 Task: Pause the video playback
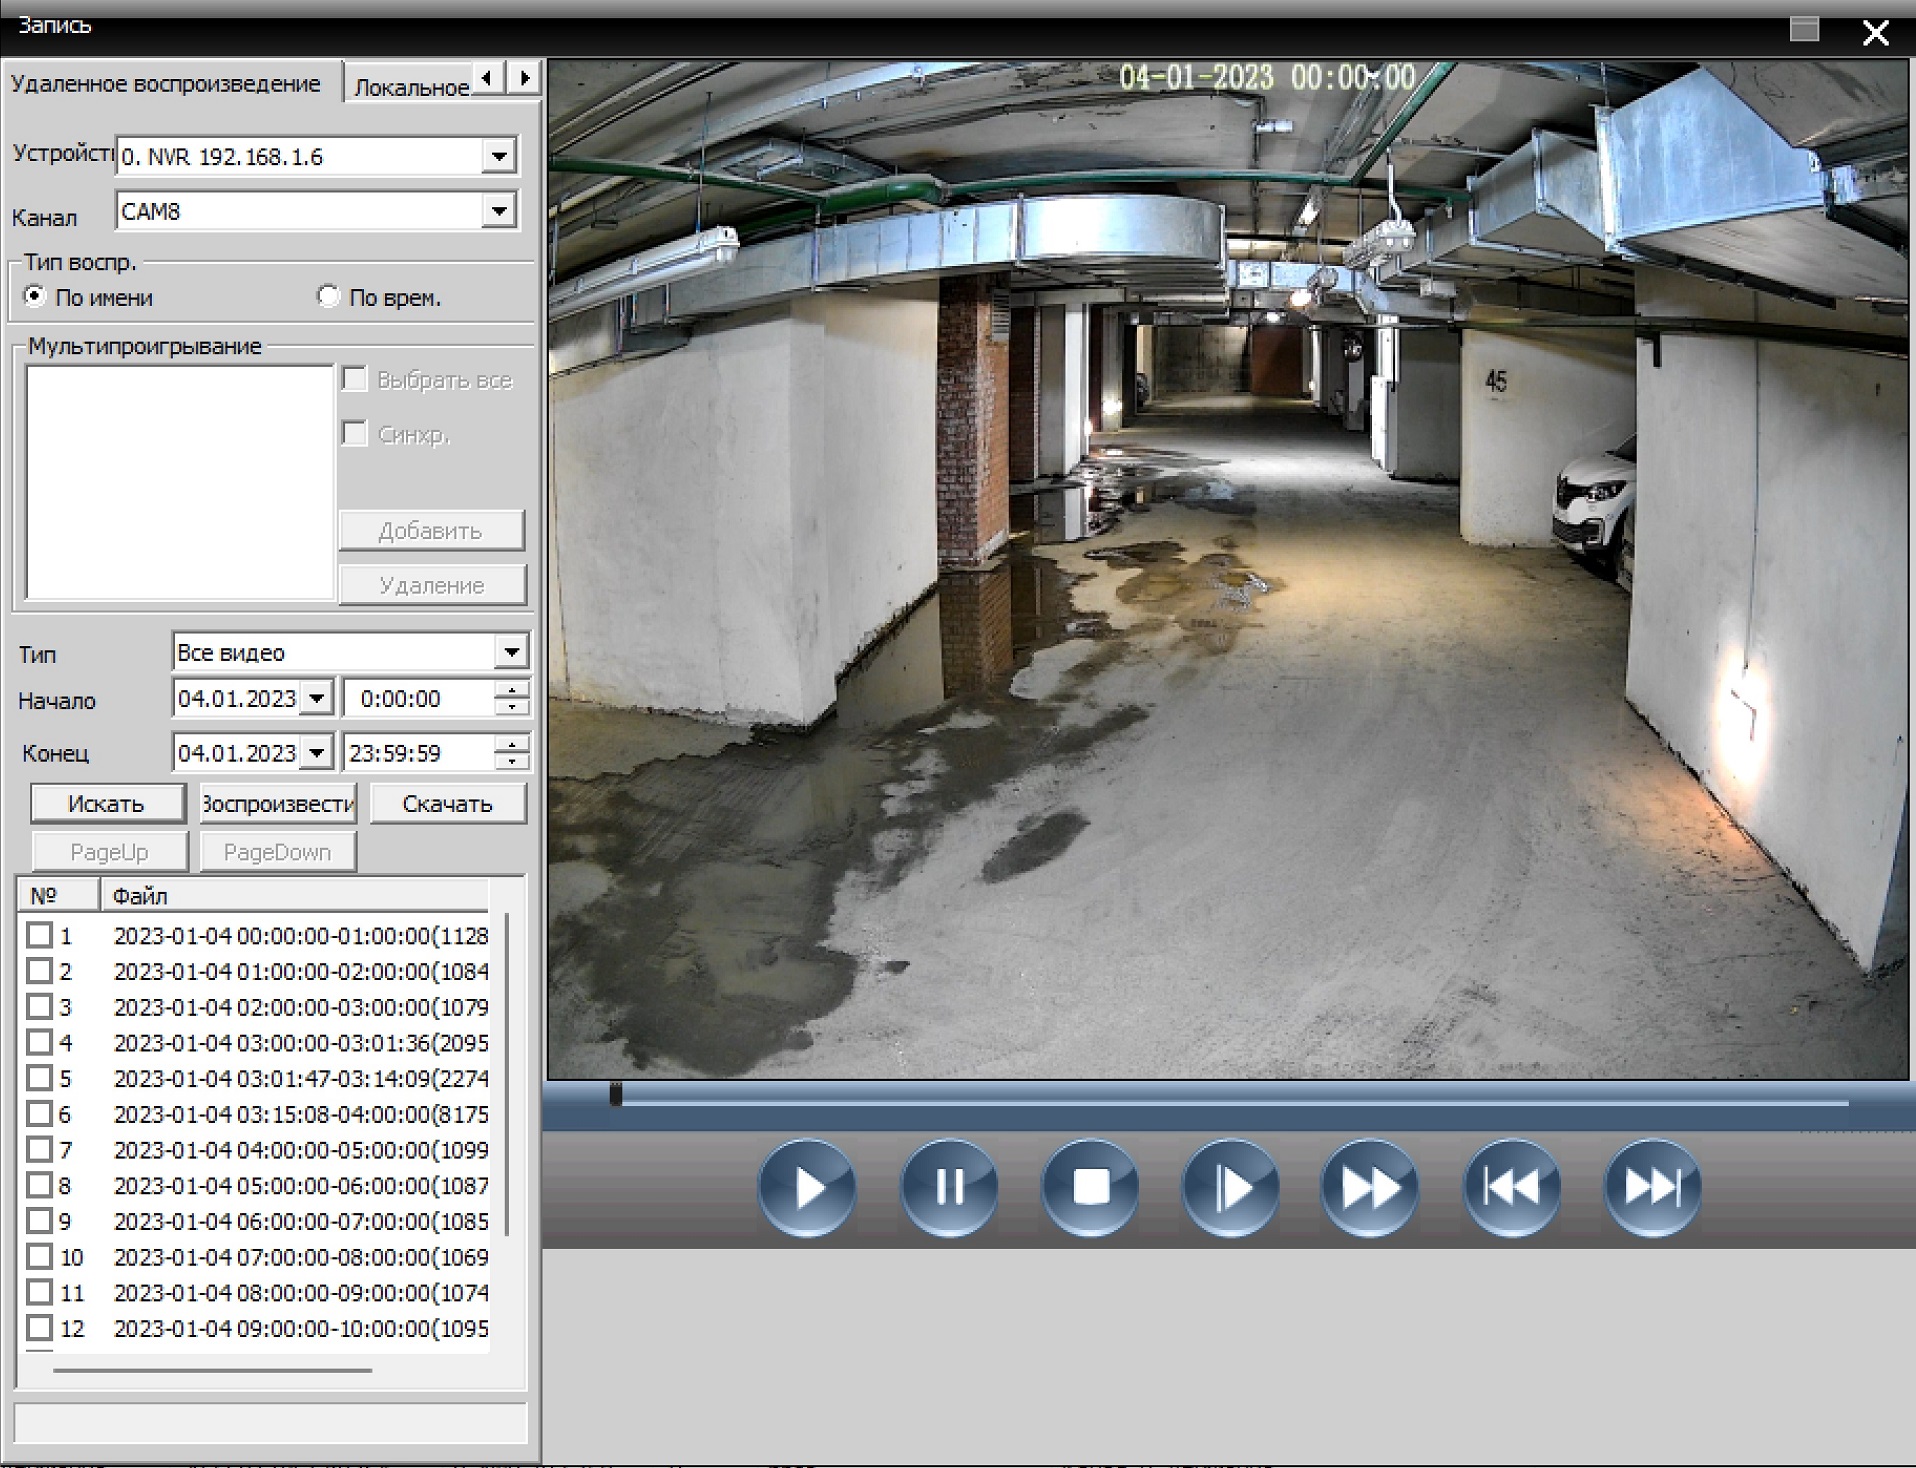pyautogui.click(x=949, y=1188)
